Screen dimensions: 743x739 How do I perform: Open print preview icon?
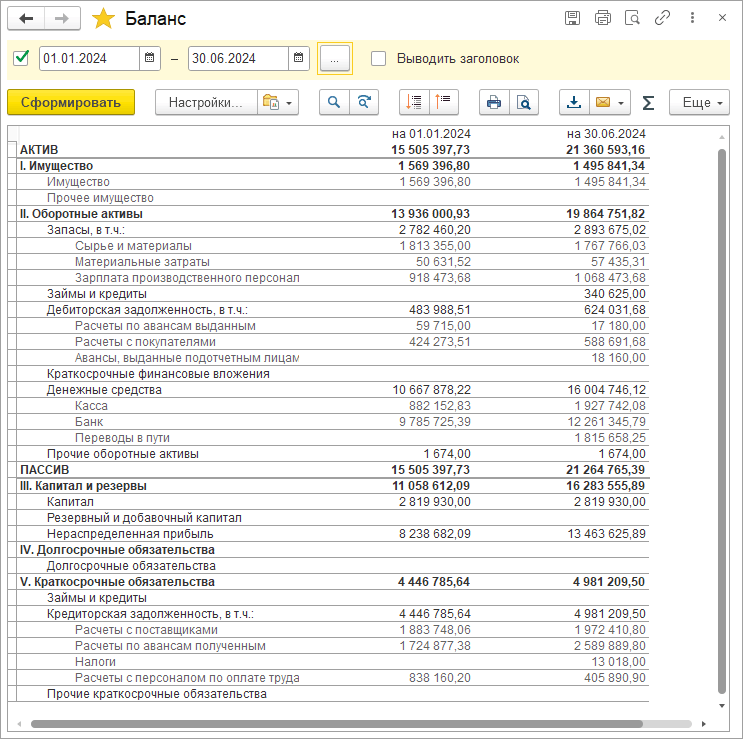point(522,102)
